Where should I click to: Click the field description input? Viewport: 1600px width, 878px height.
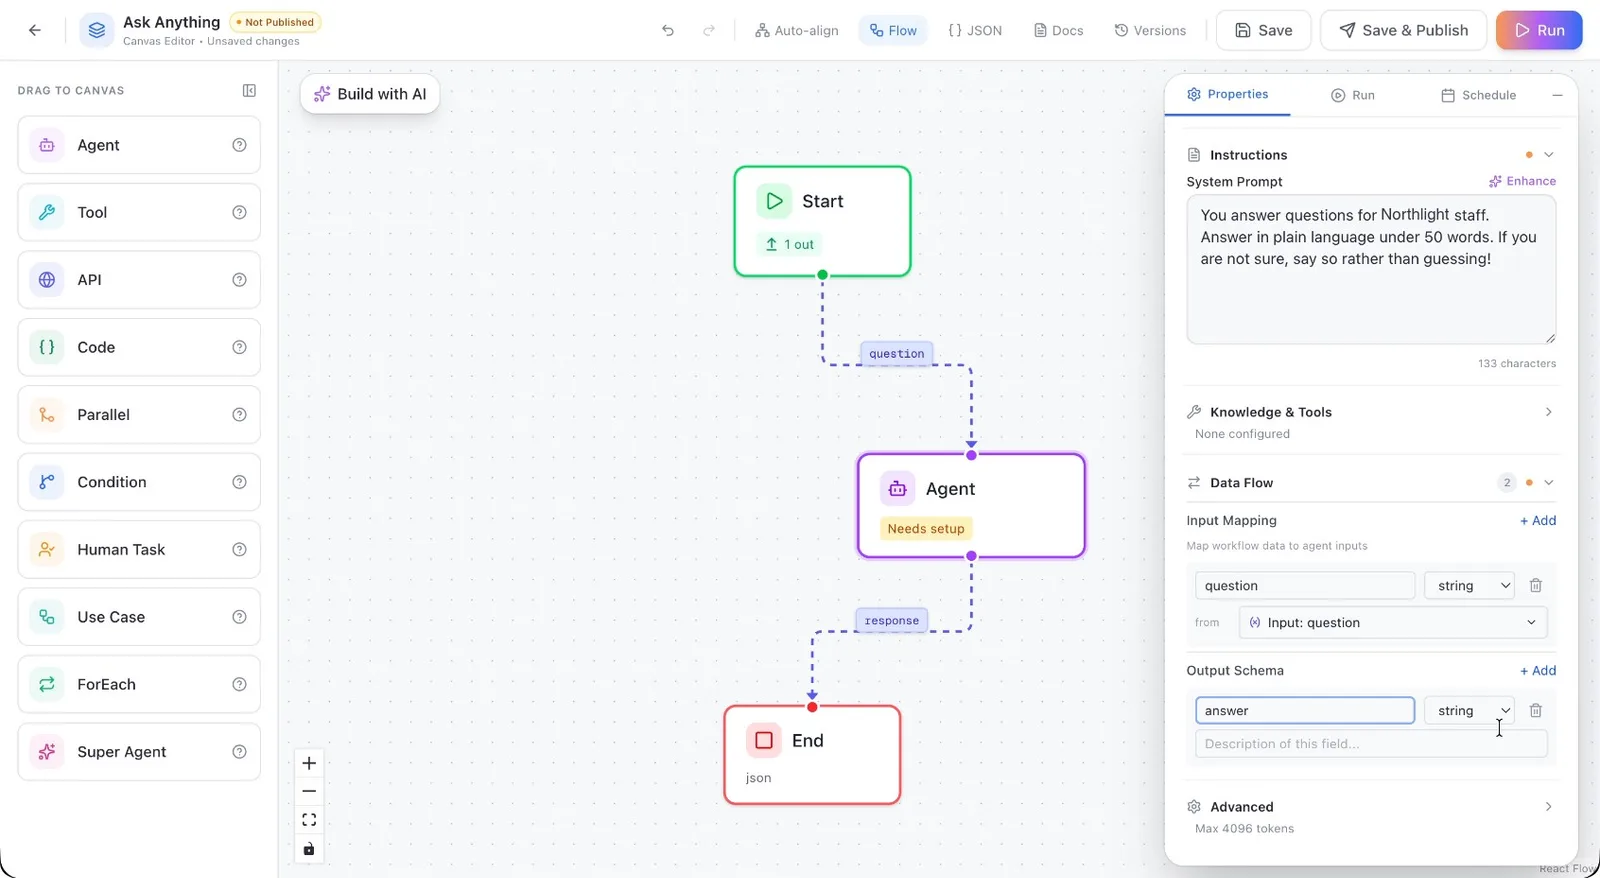pos(1371,743)
